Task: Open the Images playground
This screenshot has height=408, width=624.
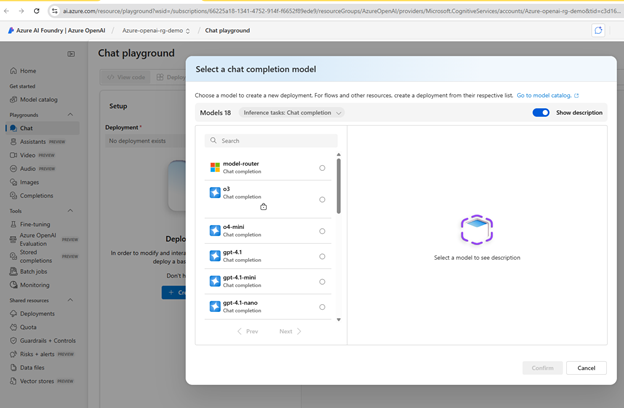Action: (x=29, y=182)
